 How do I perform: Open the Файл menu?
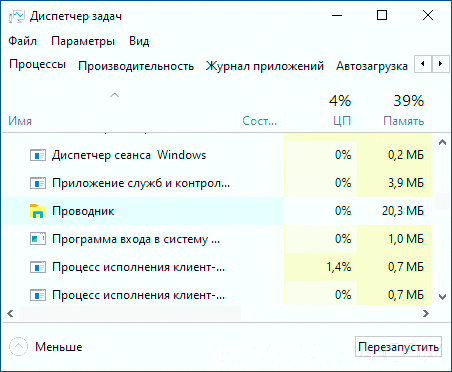point(22,41)
